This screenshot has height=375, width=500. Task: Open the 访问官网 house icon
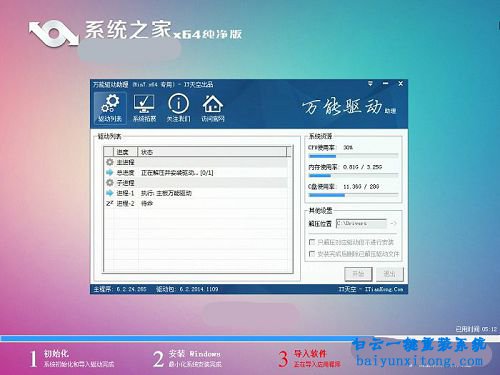click(x=213, y=108)
